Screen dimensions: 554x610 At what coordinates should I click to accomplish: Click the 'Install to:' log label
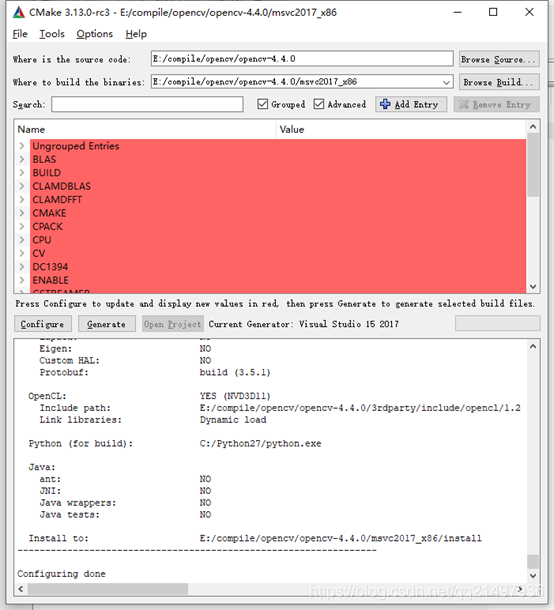(x=59, y=538)
